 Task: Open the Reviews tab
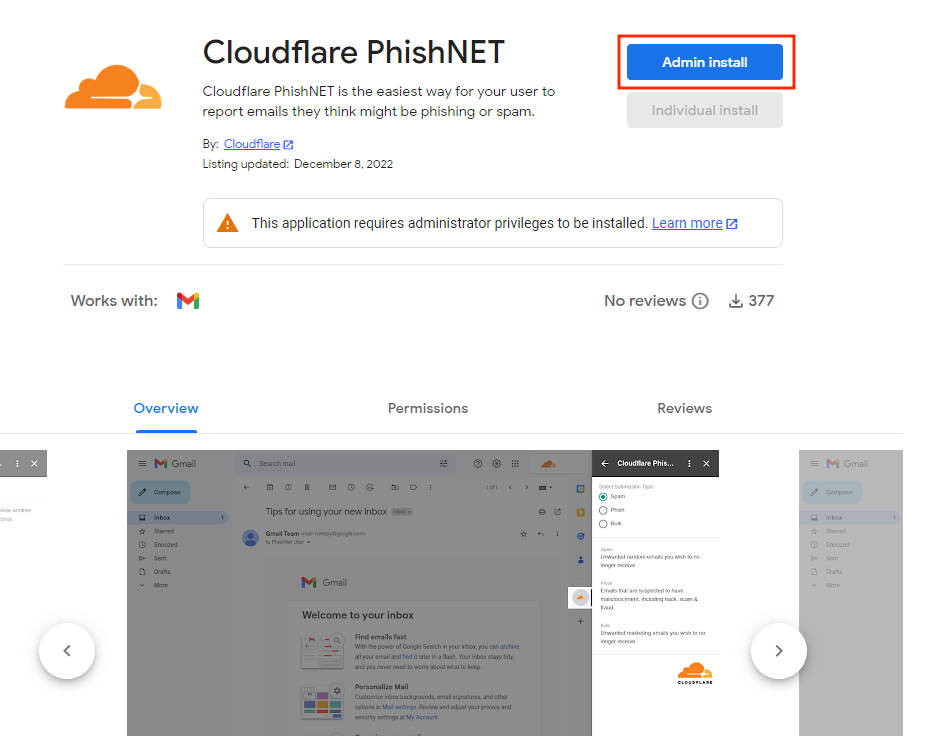click(684, 408)
